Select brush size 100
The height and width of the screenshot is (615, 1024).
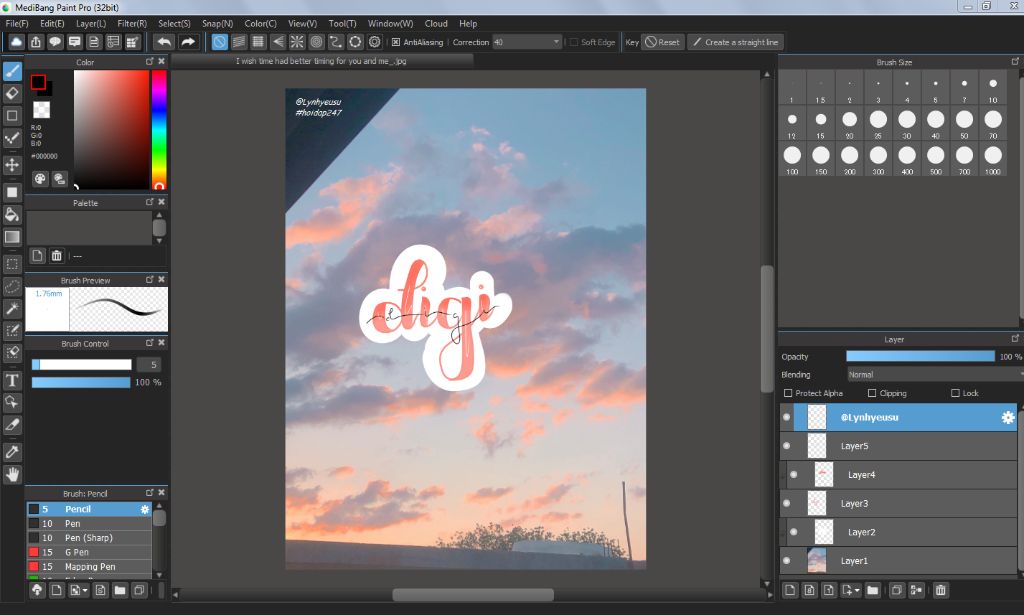(x=792, y=161)
